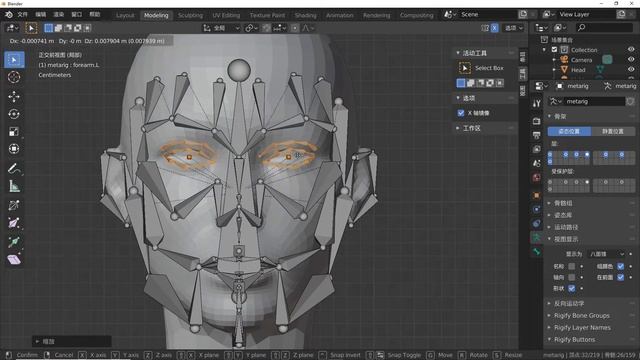Open the green Bone properties tab
640x360 pixels.
tap(536, 251)
